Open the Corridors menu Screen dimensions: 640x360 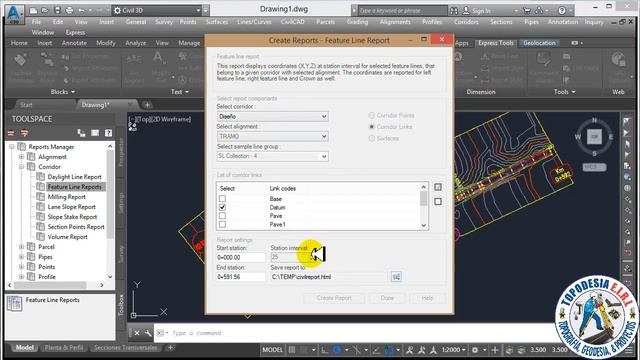pos(466,22)
